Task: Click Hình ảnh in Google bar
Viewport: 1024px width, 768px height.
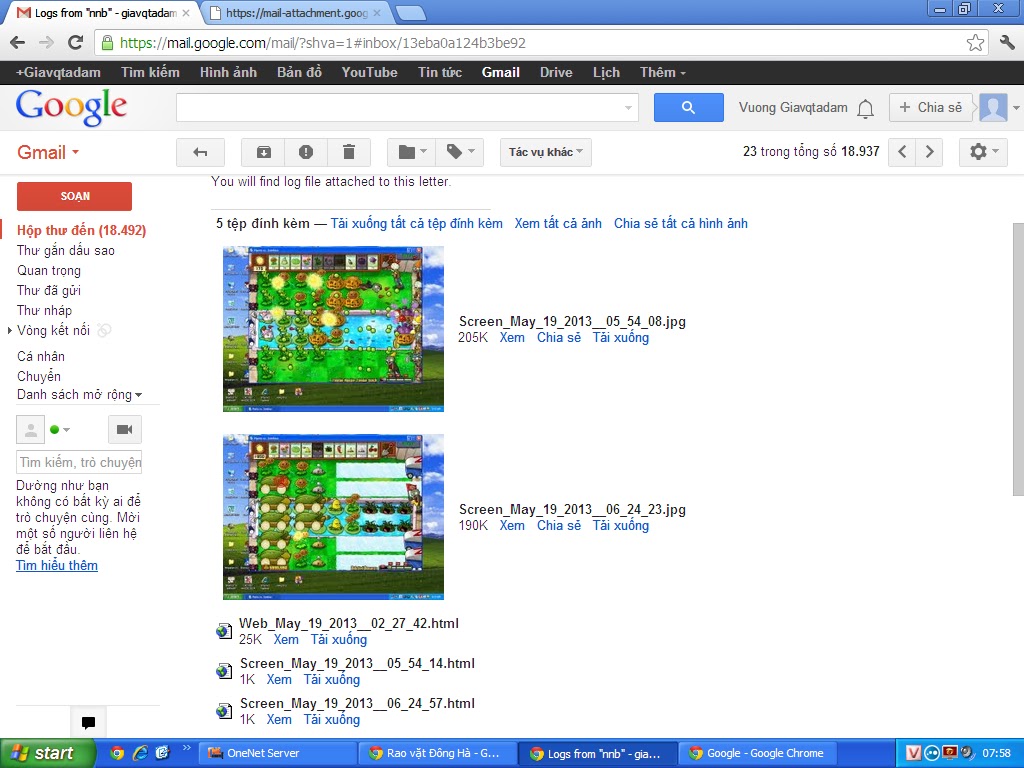Action: [228, 72]
